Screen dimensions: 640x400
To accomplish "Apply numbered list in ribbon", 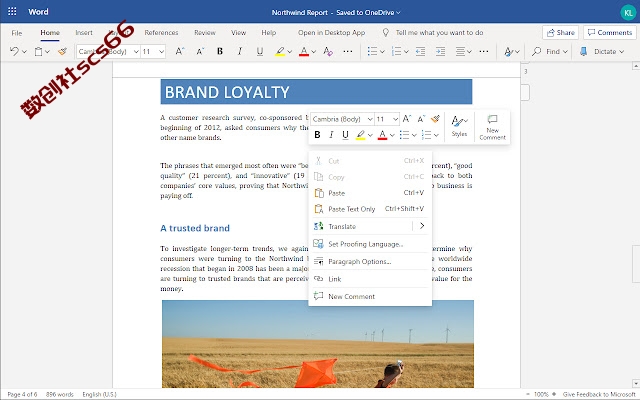I will coord(396,51).
